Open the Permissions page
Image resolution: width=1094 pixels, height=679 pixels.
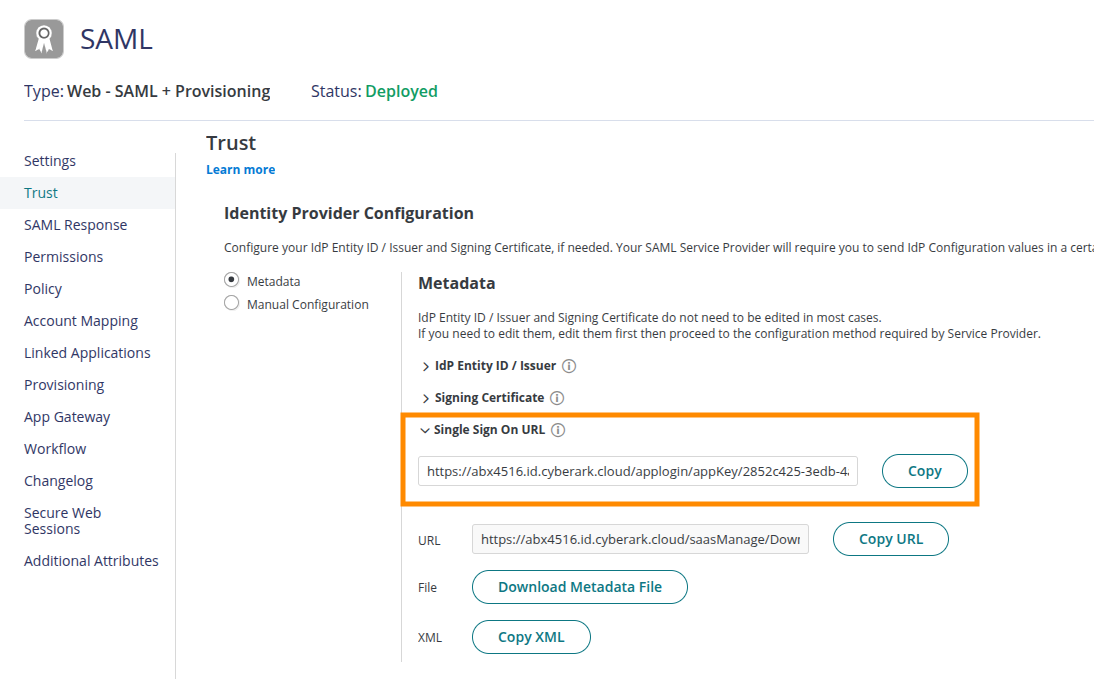64,257
